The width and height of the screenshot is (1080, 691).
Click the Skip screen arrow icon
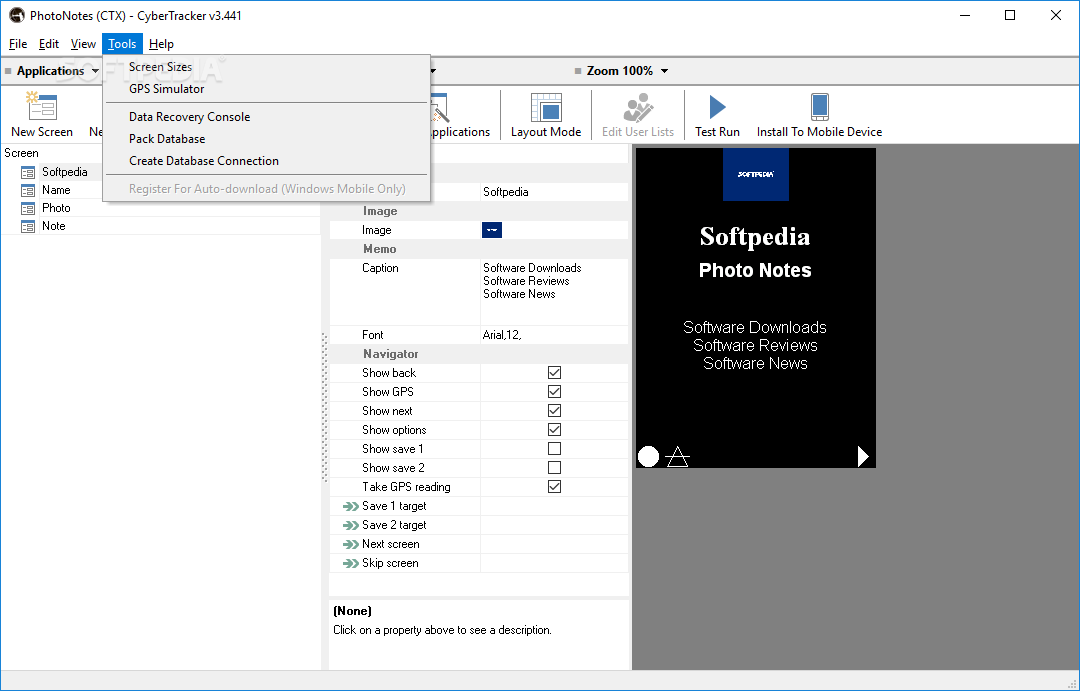[x=351, y=564]
